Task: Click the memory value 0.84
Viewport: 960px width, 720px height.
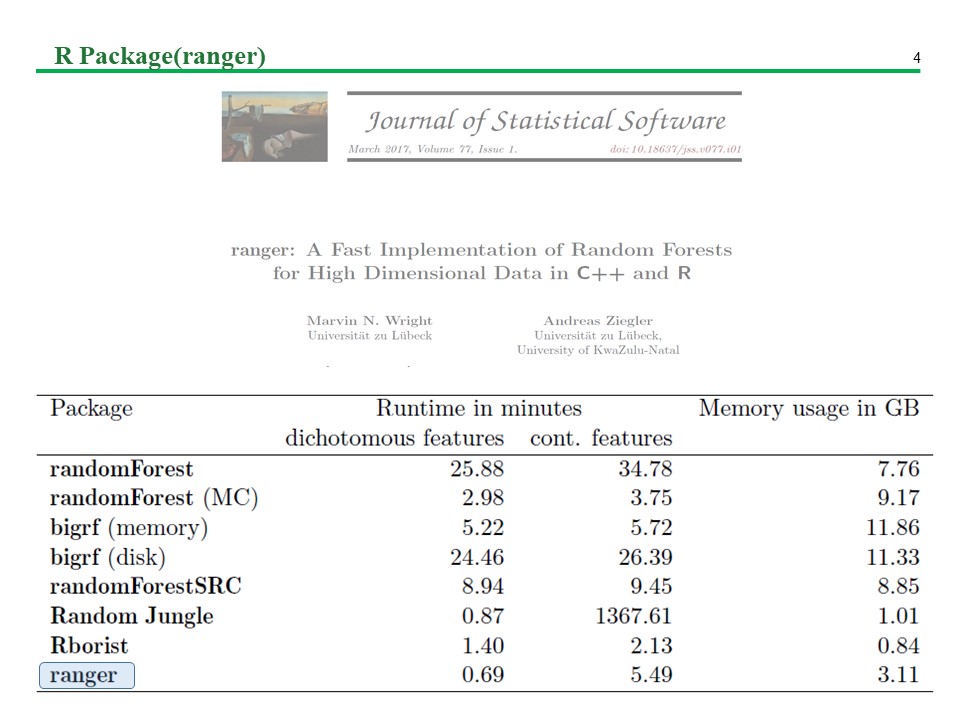Action: (x=898, y=646)
